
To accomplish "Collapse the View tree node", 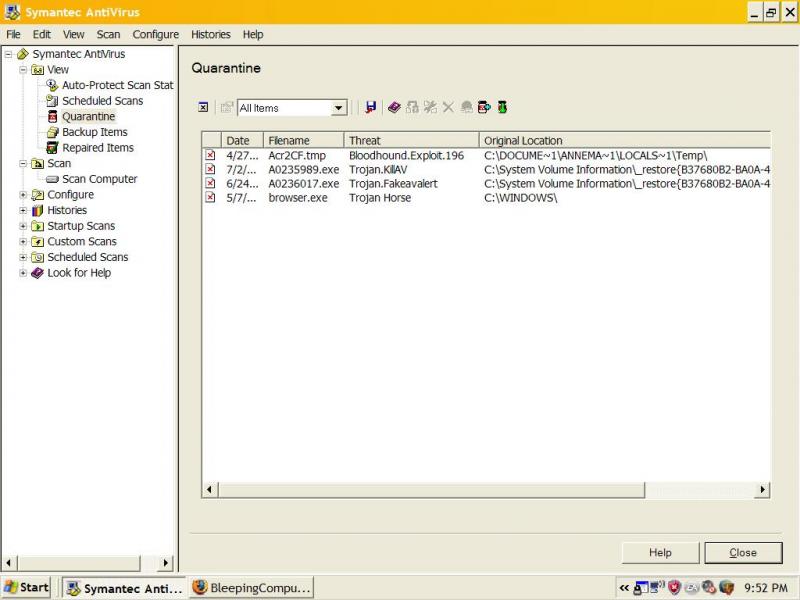I will point(23,69).
